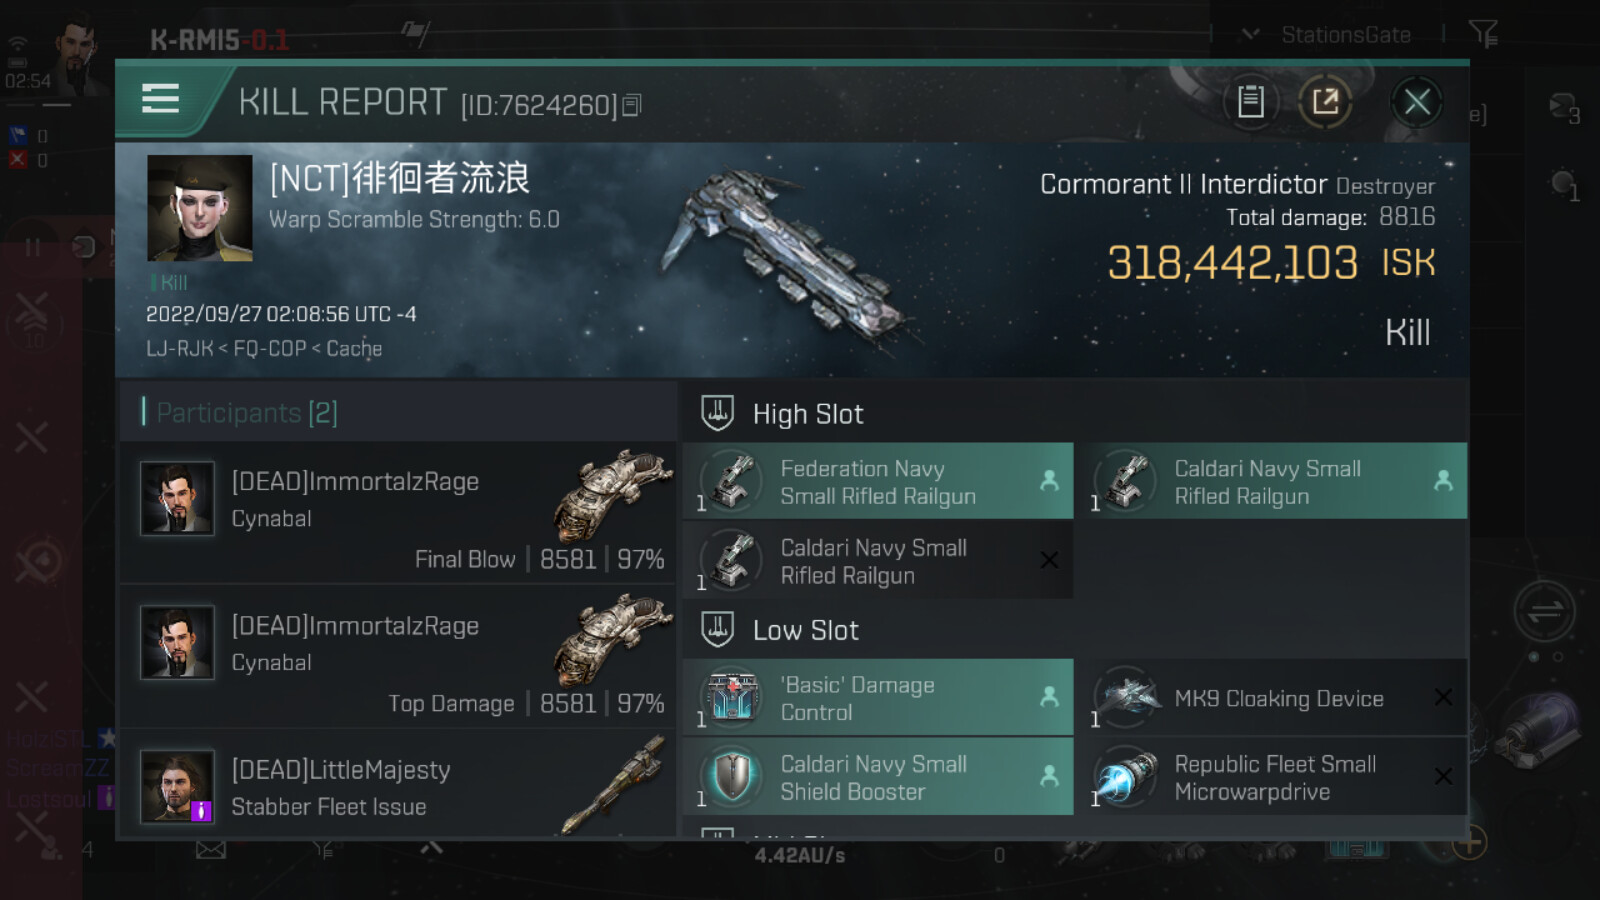Open the filter icon near StationsGate
The height and width of the screenshot is (900, 1600).
[x=1482, y=34]
